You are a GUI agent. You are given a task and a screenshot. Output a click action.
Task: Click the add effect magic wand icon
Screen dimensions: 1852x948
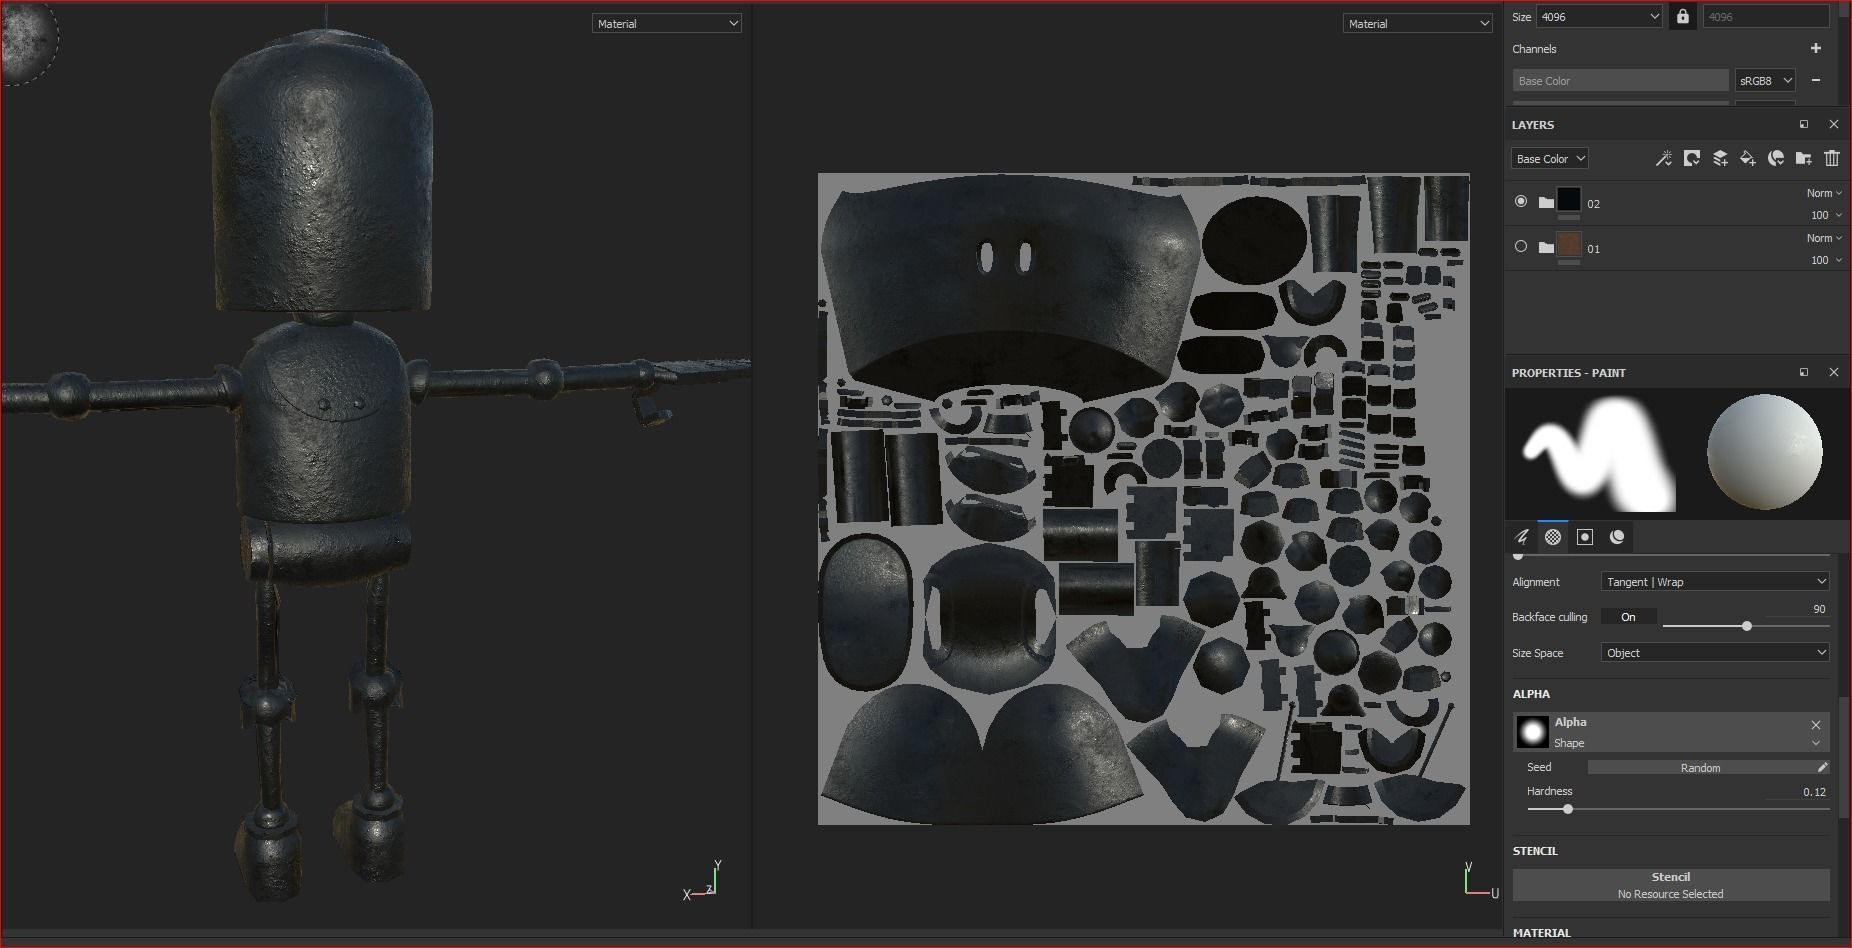pyautogui.click(x=1664, y=158)
